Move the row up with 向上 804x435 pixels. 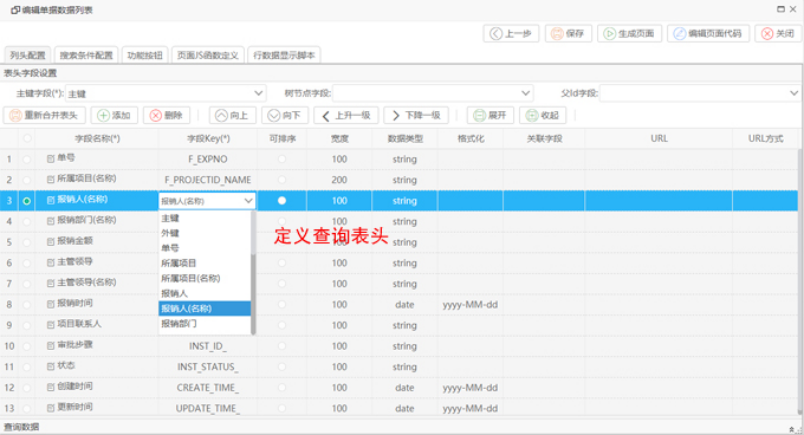(x=232, y=115)
